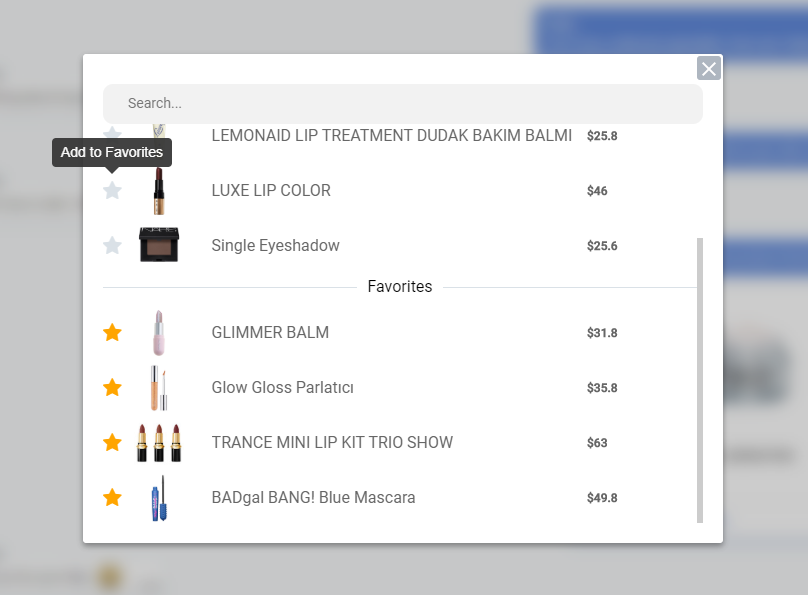
Task: Click the $25.8 LEMONAID LIP TREATMENT price
Action: (602, 136)
